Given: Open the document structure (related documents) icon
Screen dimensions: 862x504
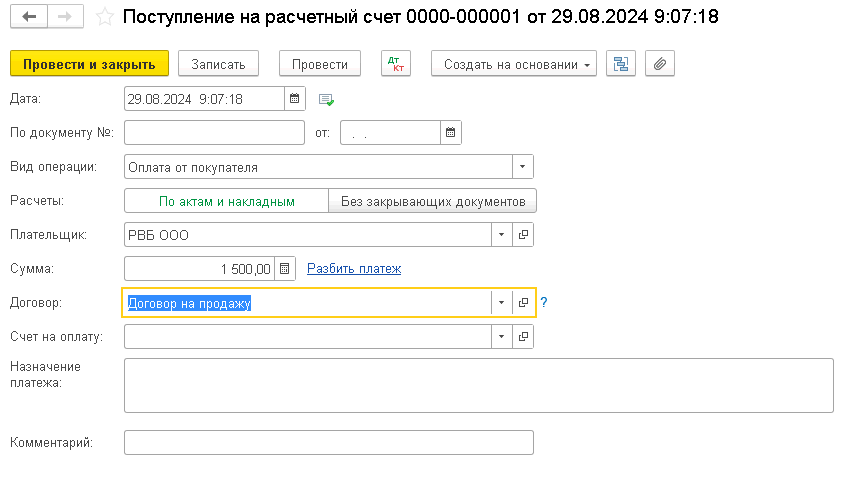Looking at the screenshot, I should pyautogui.click(x=621, y=64).
